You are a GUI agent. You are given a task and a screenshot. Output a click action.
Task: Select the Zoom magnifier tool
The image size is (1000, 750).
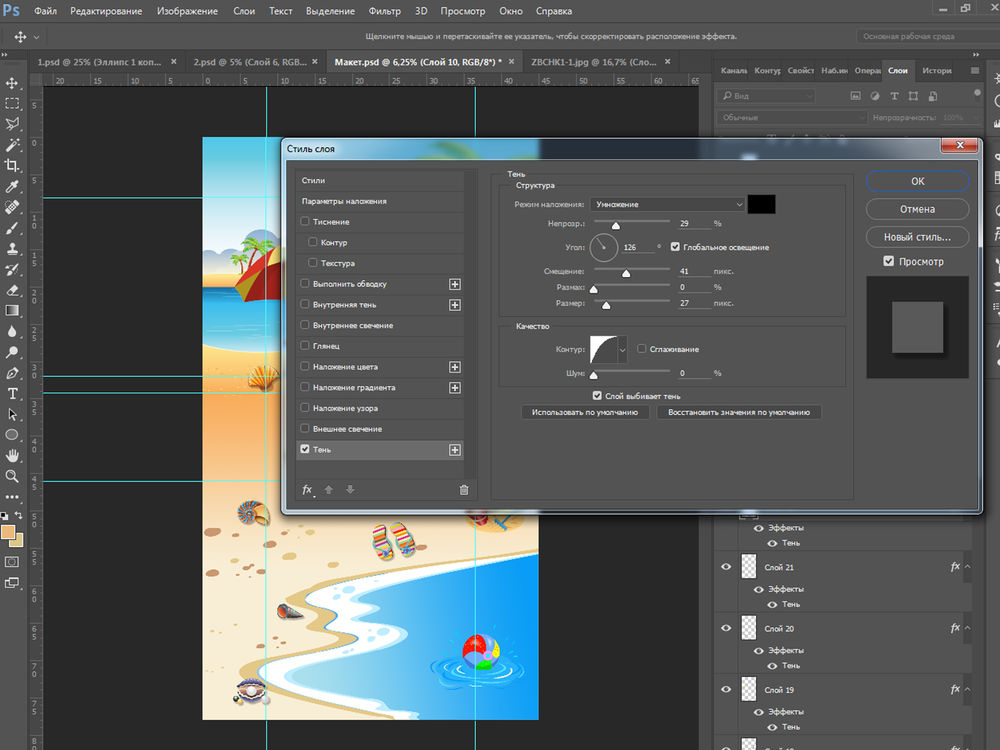click(13, 476)
